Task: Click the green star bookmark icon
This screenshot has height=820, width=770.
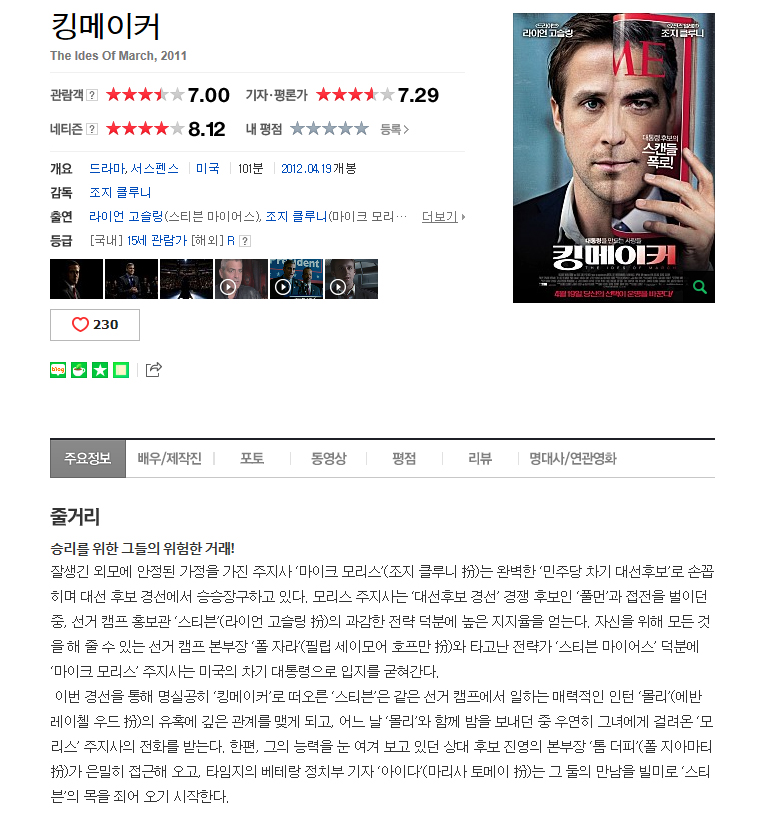Action: click(x=100, y=370)
